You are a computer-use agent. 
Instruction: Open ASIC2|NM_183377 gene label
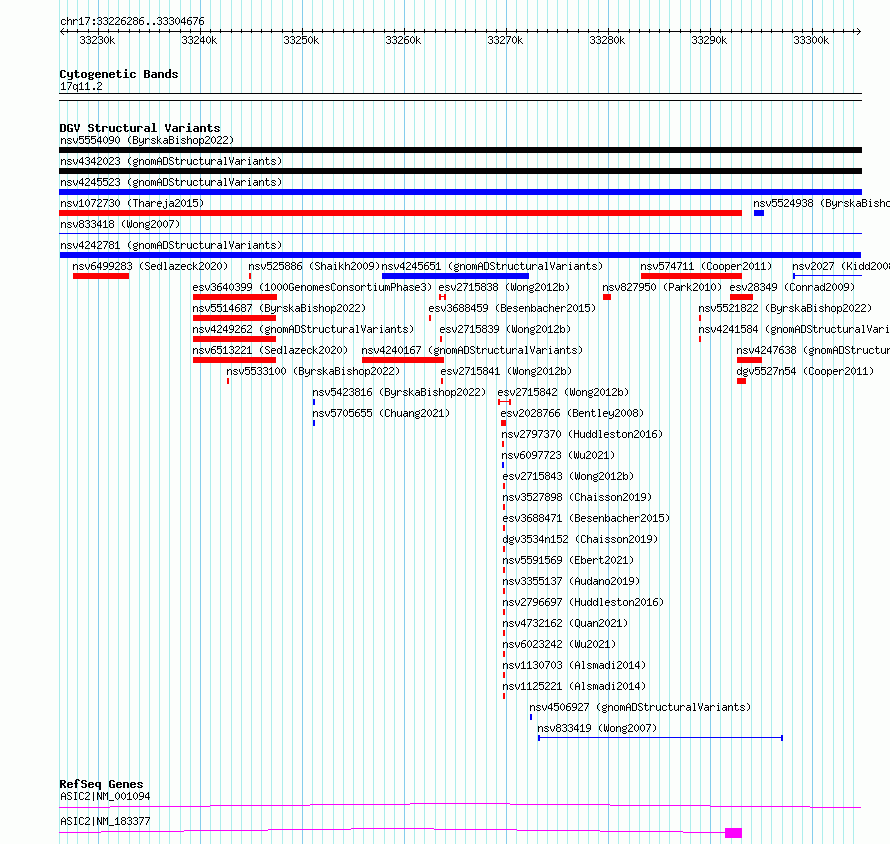pos(105,821)
